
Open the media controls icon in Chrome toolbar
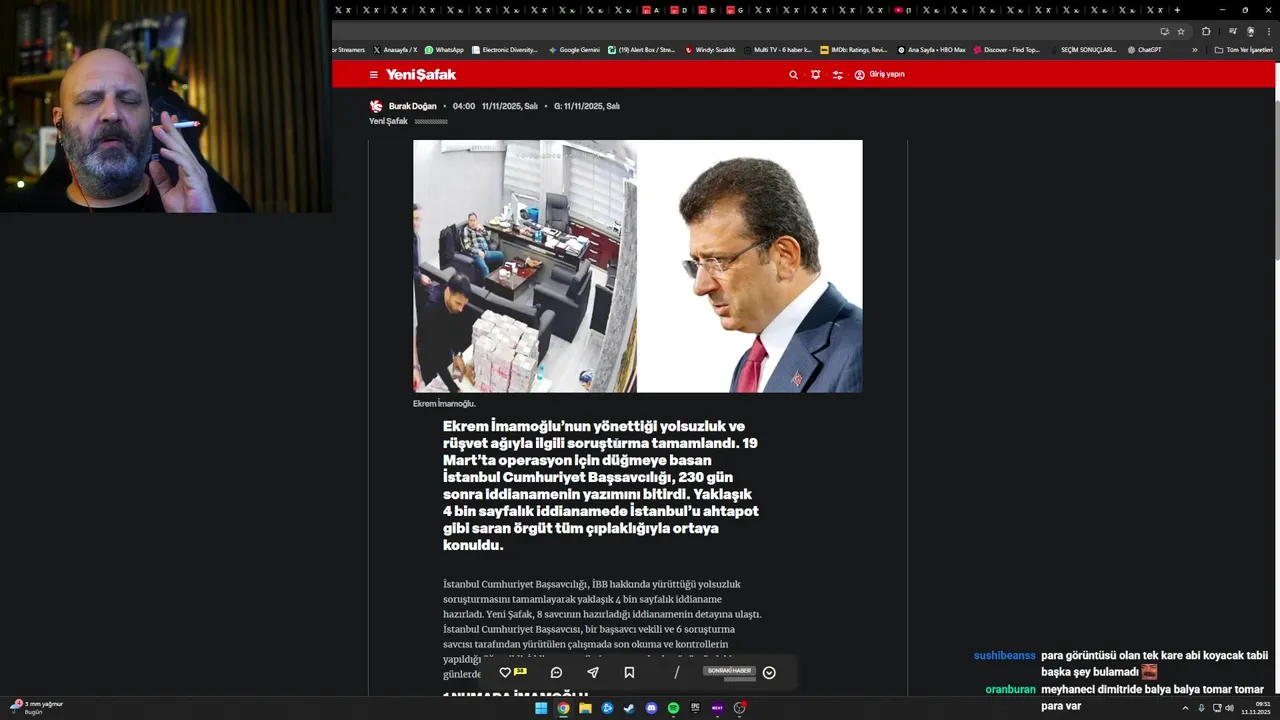click(1232, 31)
